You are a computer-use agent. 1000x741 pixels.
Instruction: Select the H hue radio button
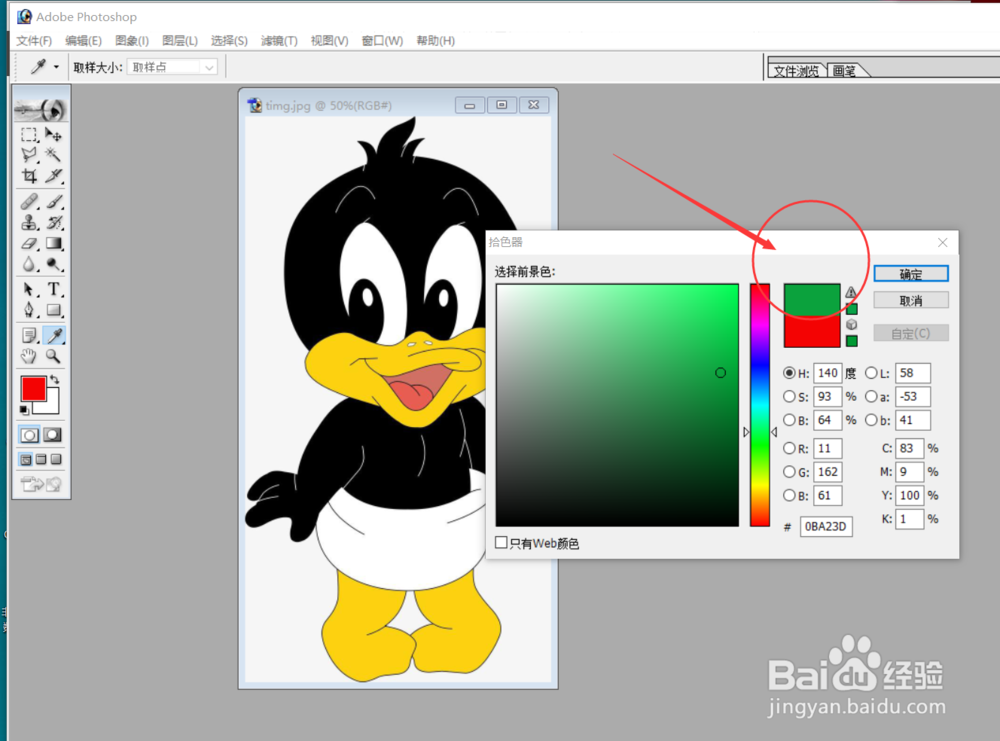click(790, 373)
